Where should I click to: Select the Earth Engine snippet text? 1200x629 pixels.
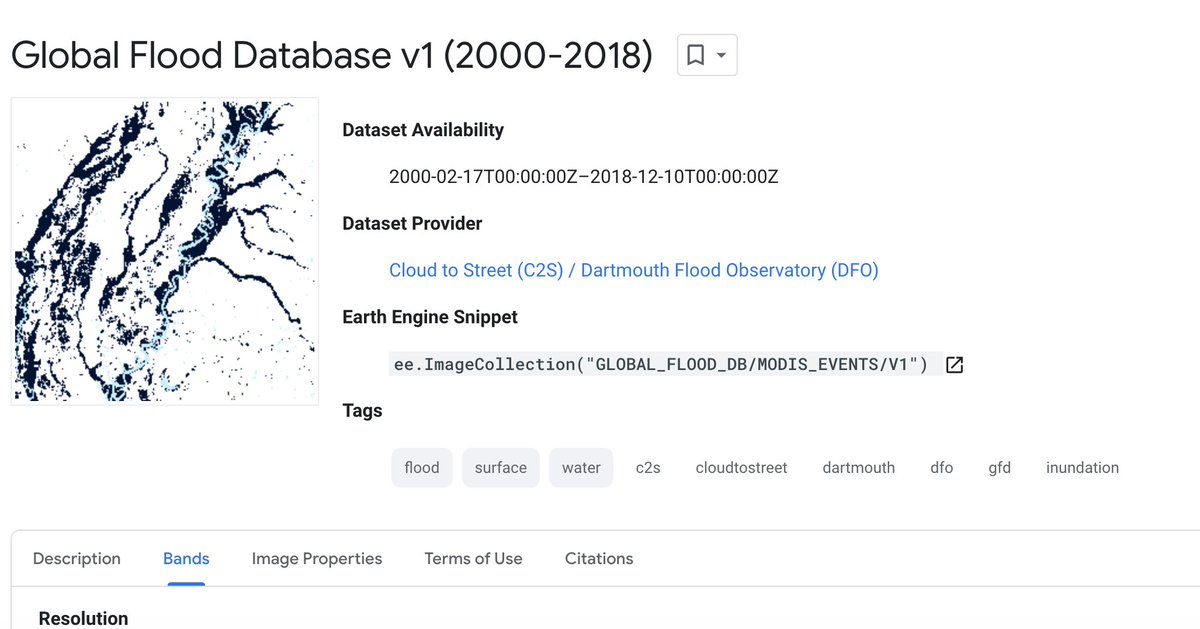(660, 364)
